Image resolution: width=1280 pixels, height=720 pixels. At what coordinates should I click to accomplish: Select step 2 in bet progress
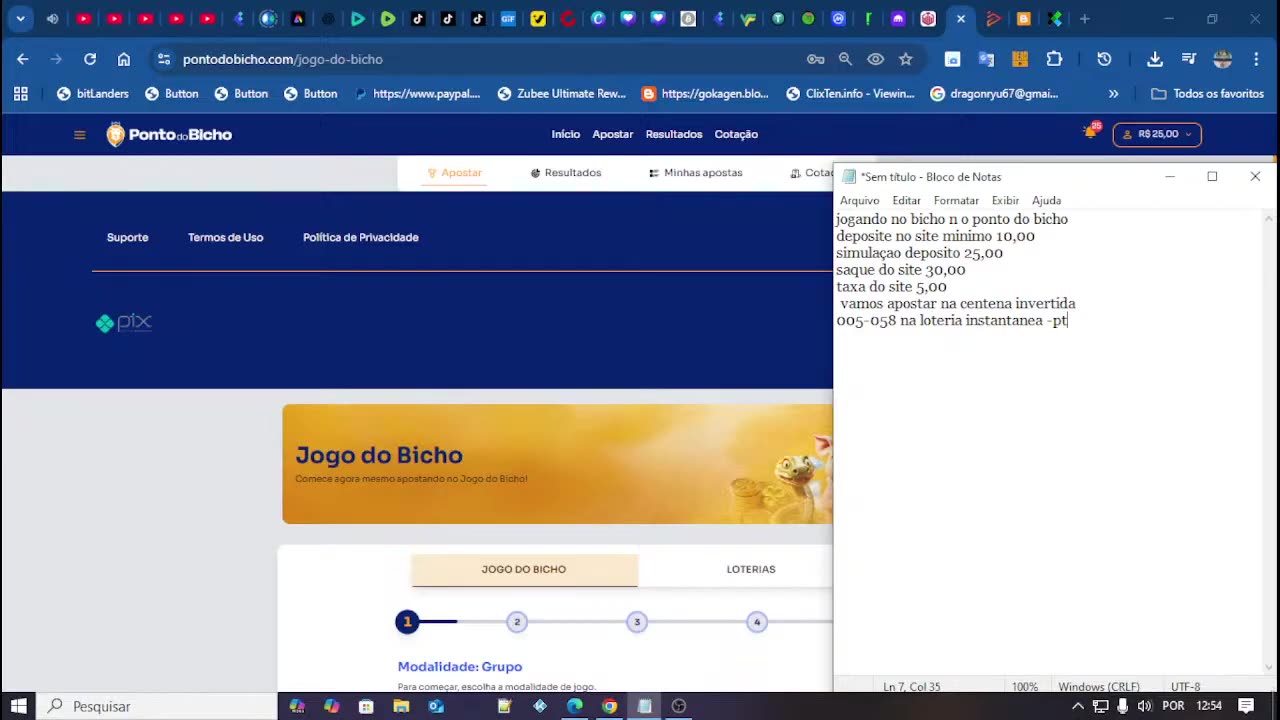517,622
